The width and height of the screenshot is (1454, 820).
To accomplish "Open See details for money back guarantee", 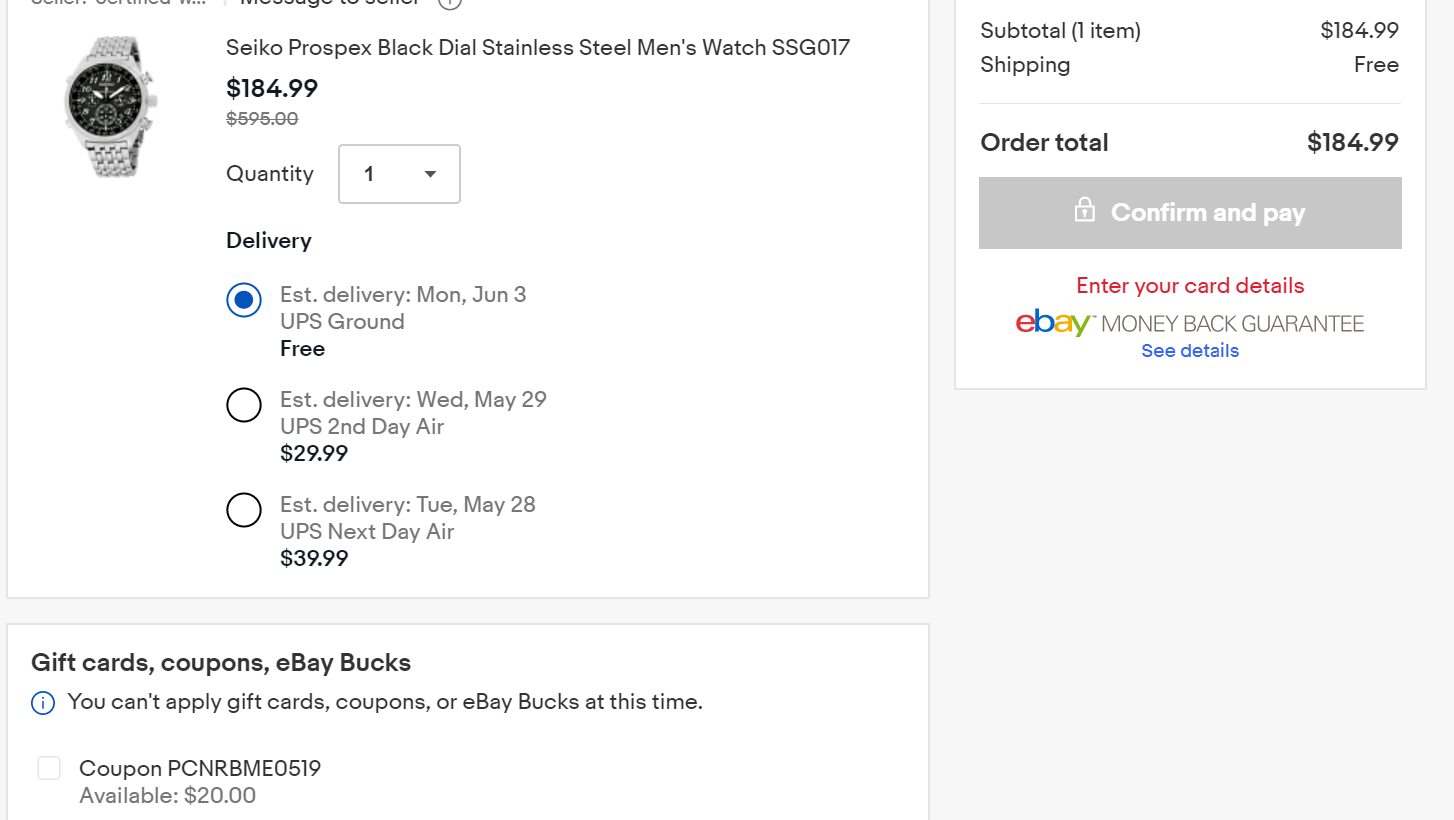I will click(x=1190, y=351).
